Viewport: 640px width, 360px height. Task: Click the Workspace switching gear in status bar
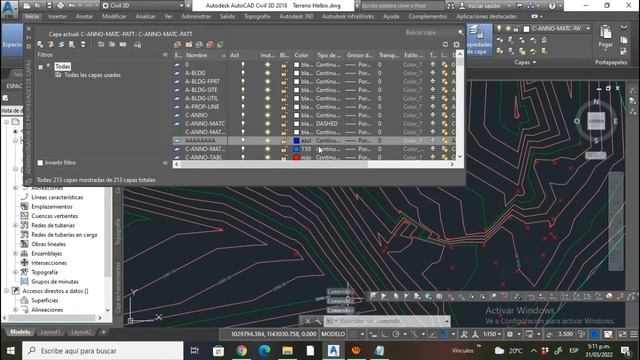pyautogui.click(x=510, y=334)
